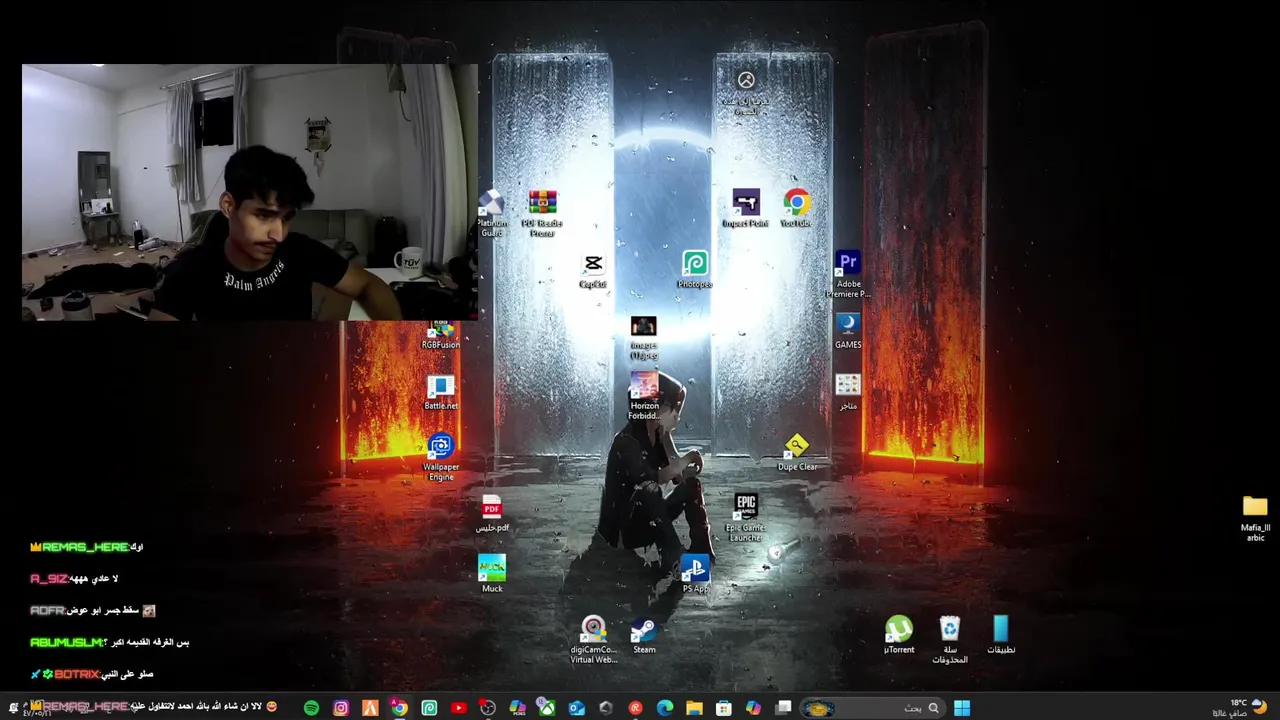The height and width of the screenshot is (720, 1280).
Task: Open the متاجر folder on the desktop
Action: (848, 392)
